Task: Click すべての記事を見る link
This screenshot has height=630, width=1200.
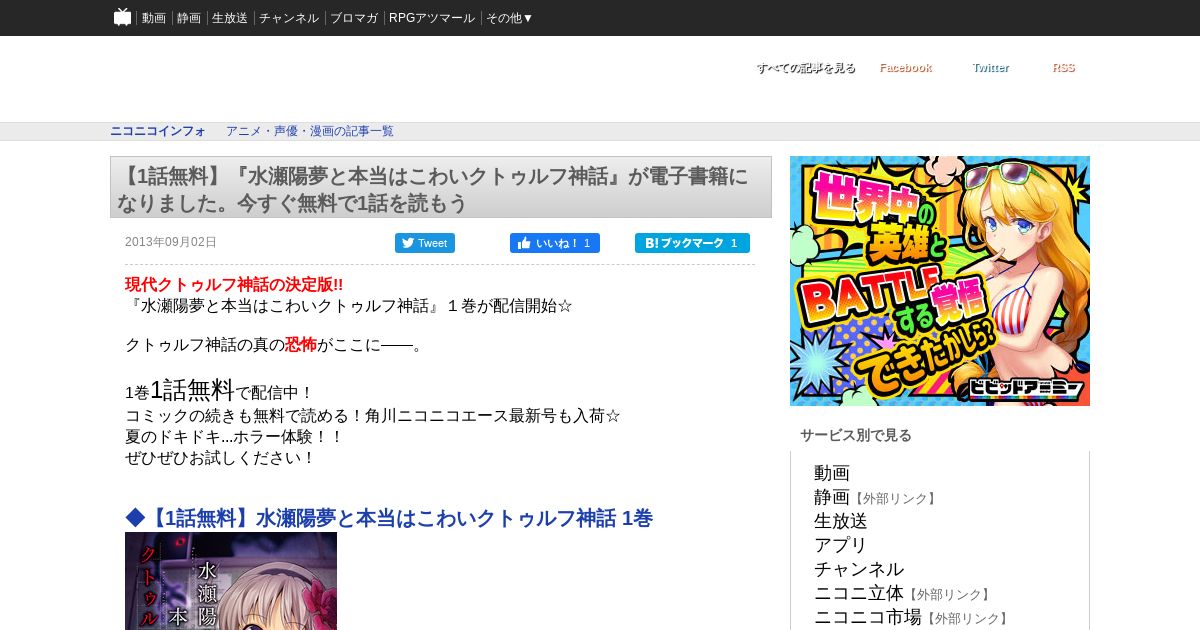Action: 806,68
